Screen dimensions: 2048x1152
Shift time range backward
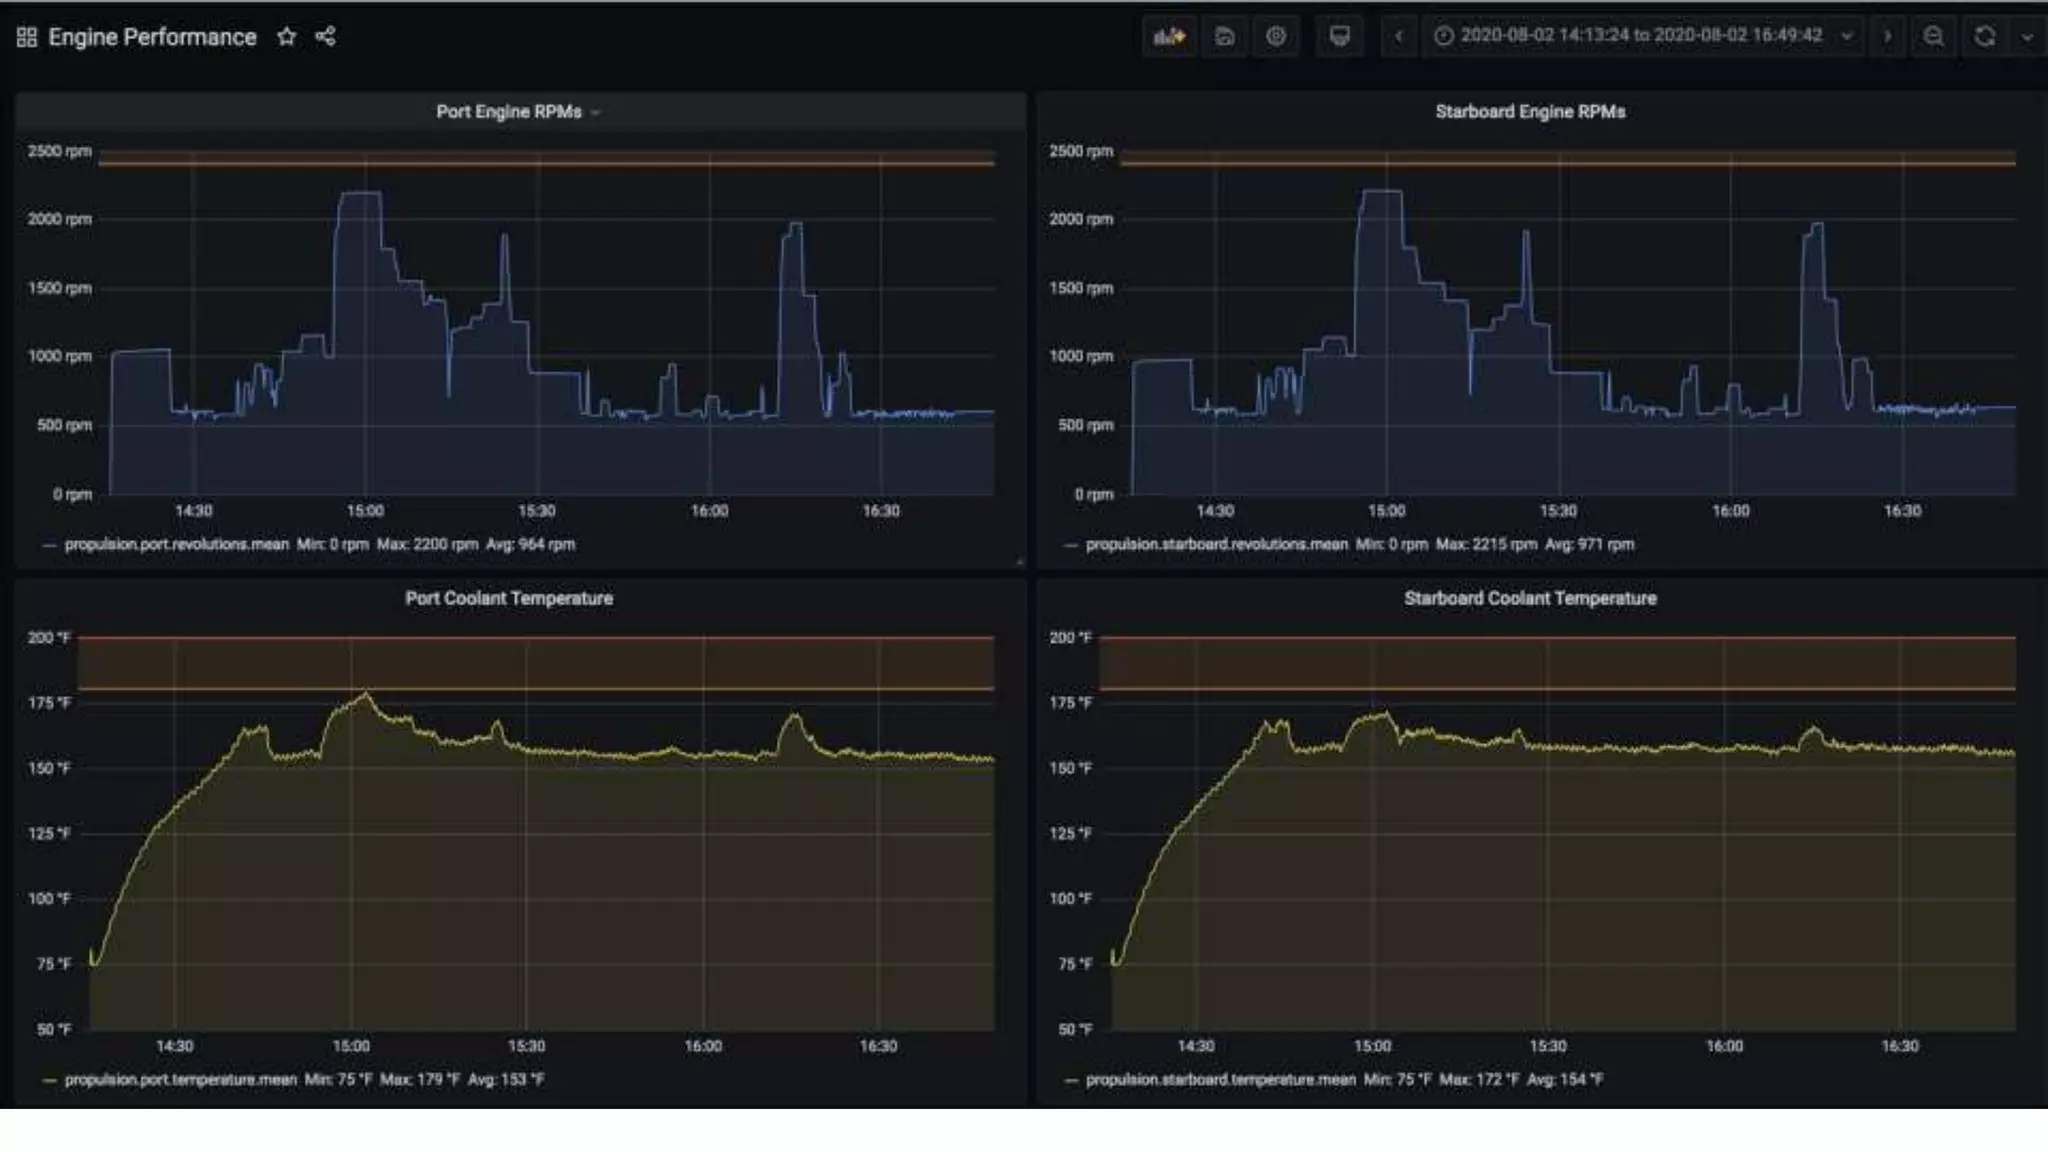point(1399,37)
